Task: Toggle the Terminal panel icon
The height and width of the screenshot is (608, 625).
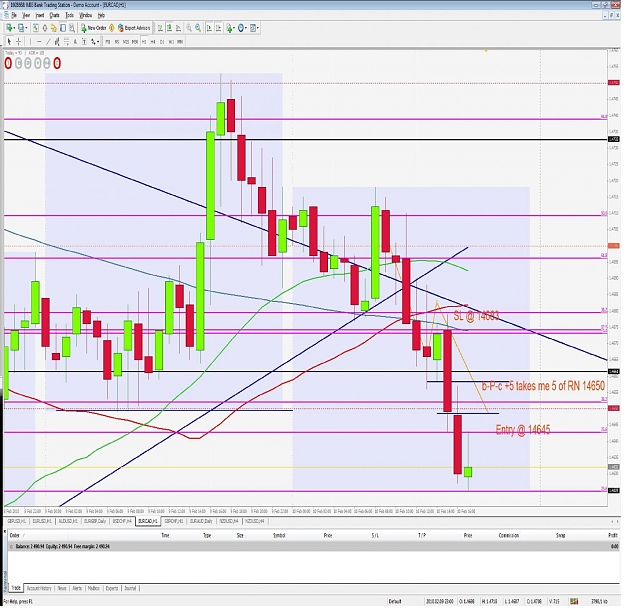Action: coord(63,28)
